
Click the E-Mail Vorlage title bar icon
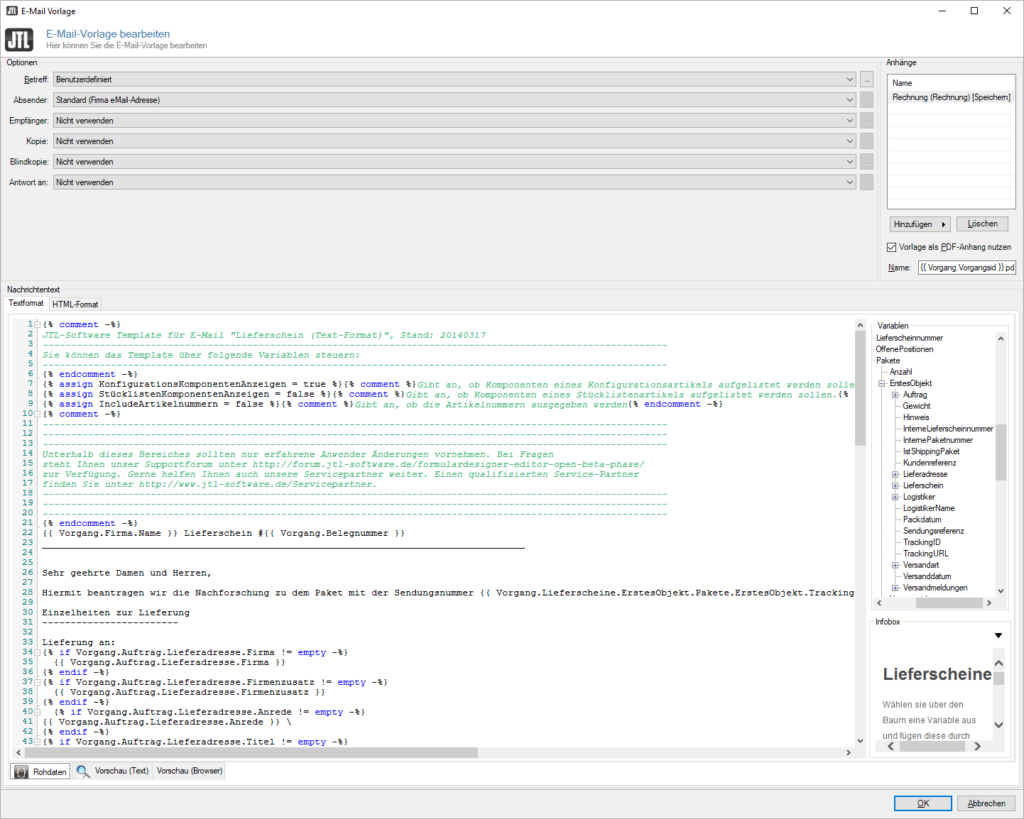coord(11,10)
